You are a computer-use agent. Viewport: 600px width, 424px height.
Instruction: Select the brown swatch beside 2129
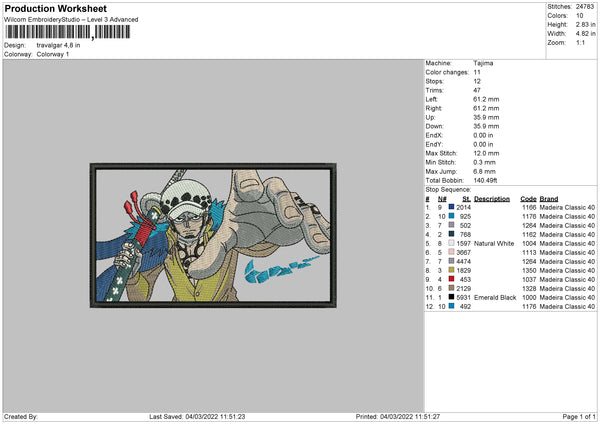(x=452, y=288)
